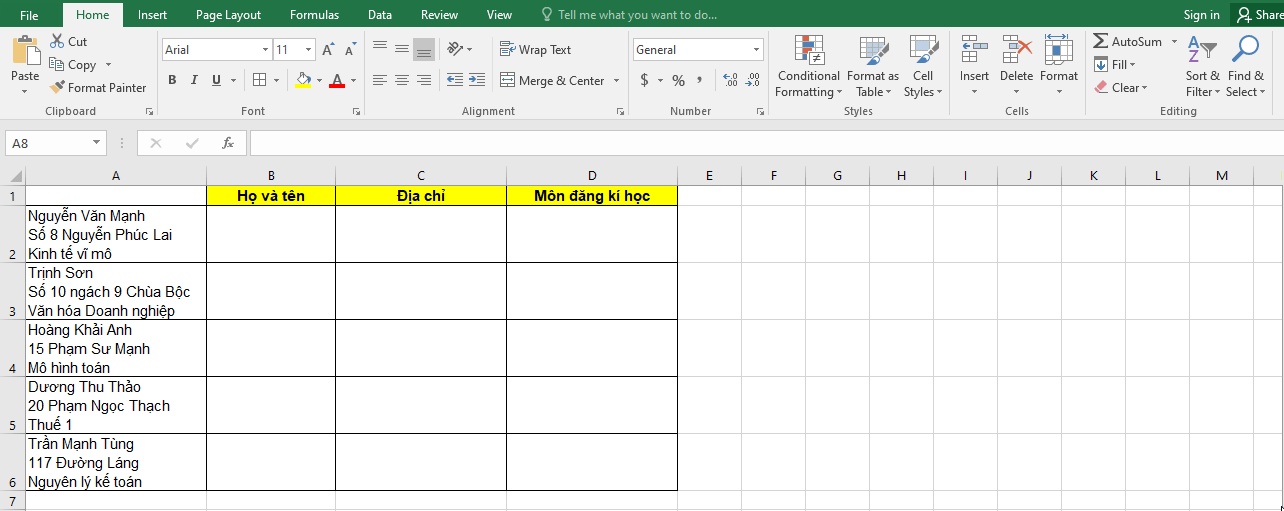Apply the Borders icon
The height and width of the screenshot is (511, 1284).
click(259, 80)
